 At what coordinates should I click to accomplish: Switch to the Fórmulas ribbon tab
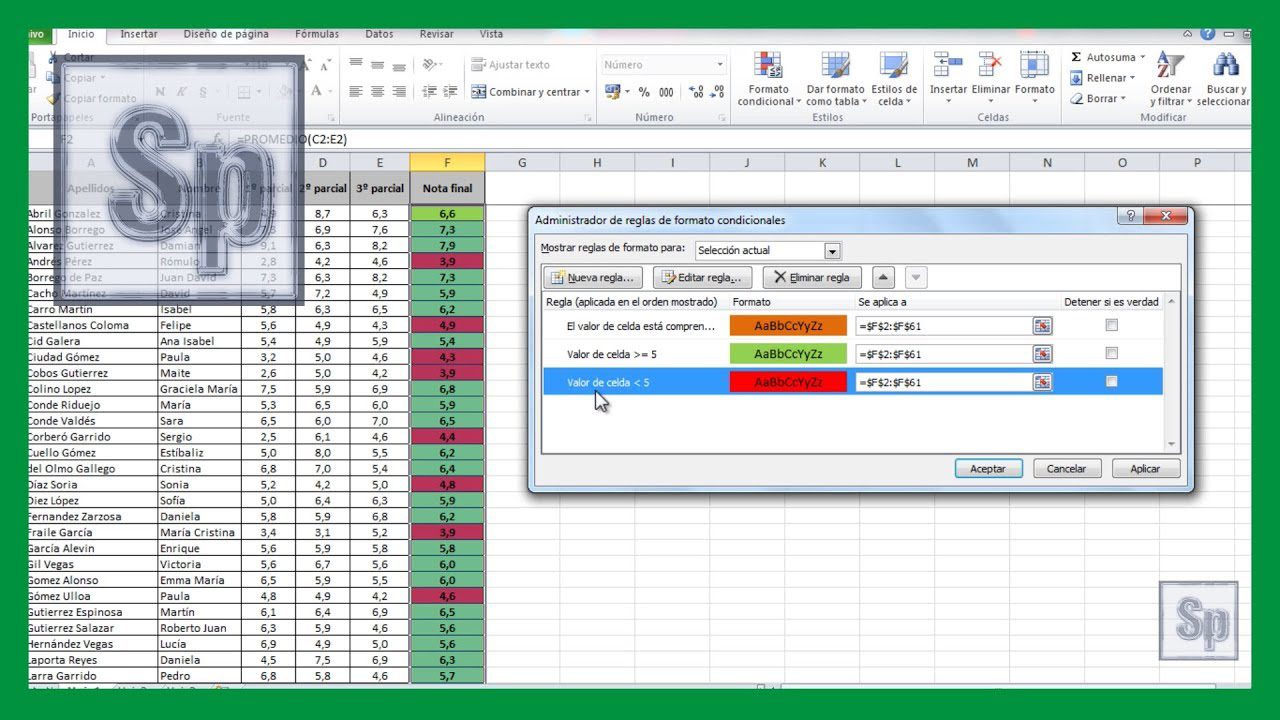pos(316,33)
